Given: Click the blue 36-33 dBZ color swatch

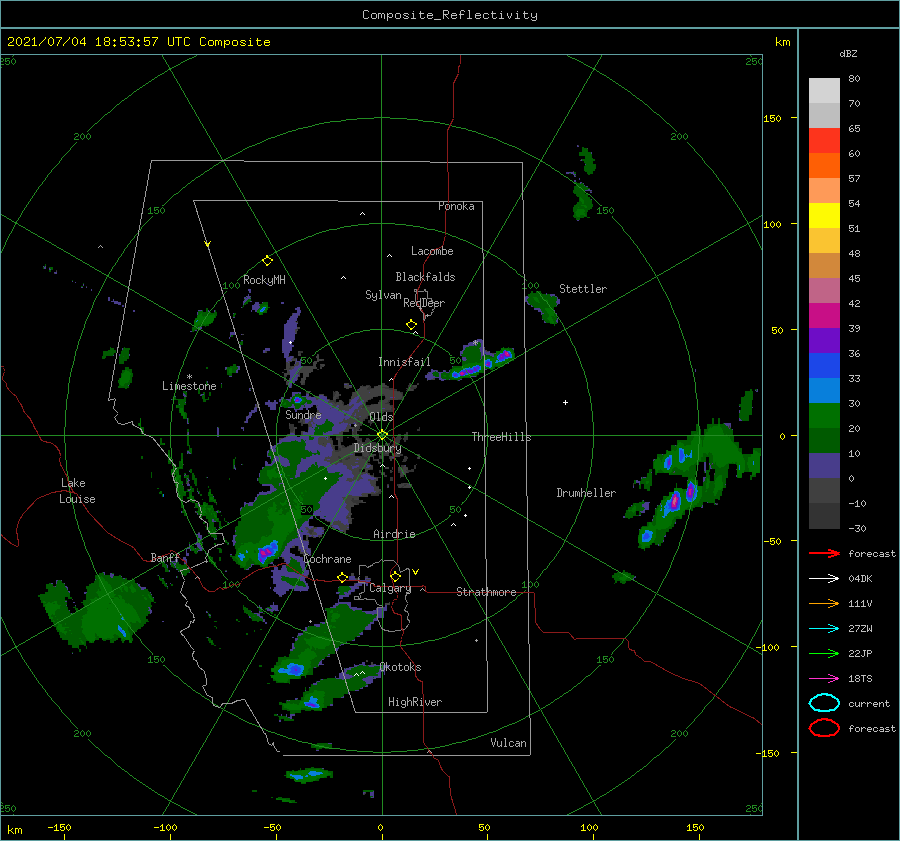Looking at the screenshot, I should coord(824,366).
